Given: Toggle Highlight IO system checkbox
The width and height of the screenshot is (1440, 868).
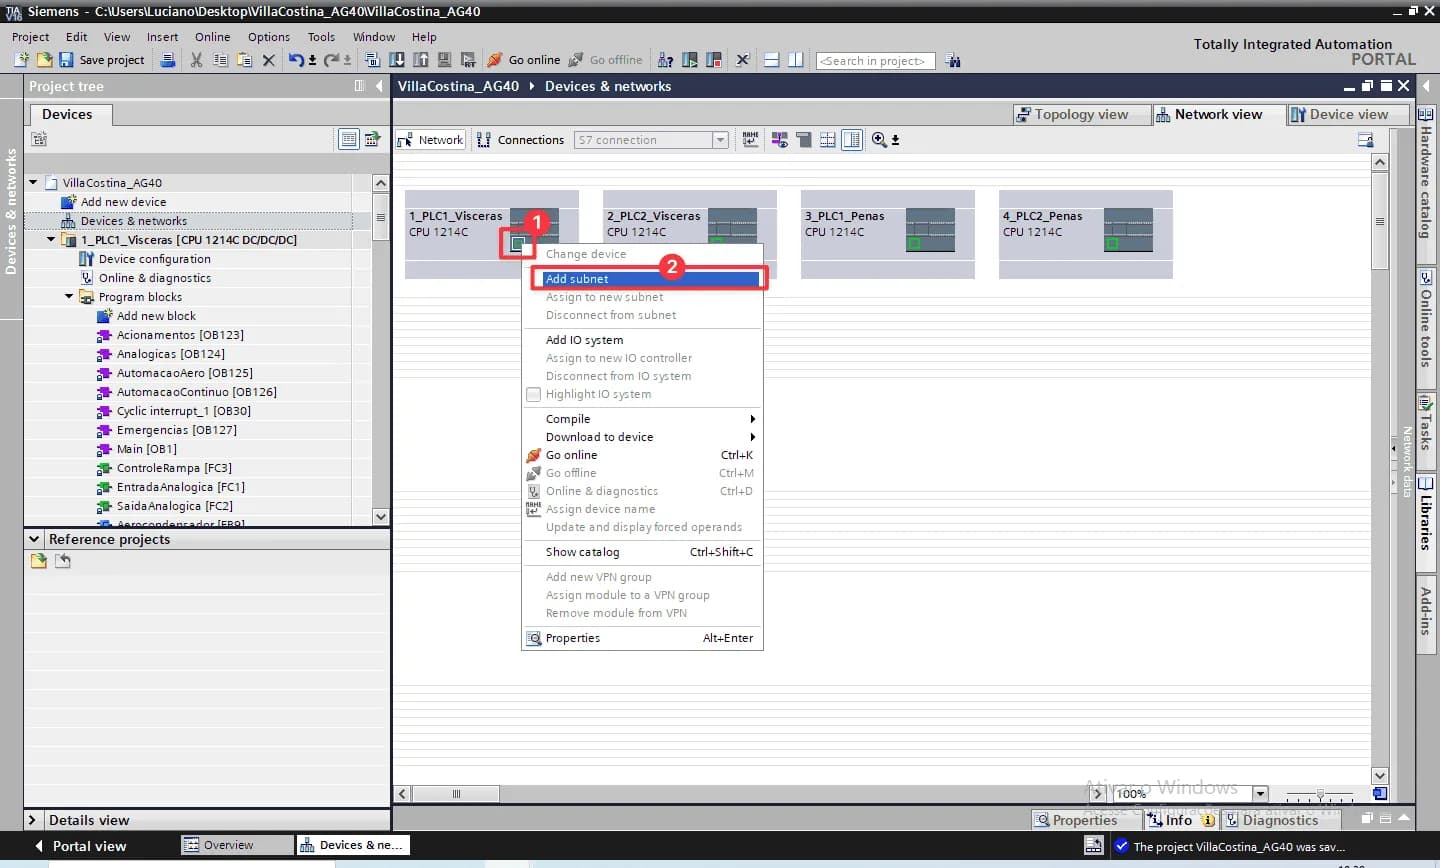Looking at the screenshot, I should tap(534, 394).
